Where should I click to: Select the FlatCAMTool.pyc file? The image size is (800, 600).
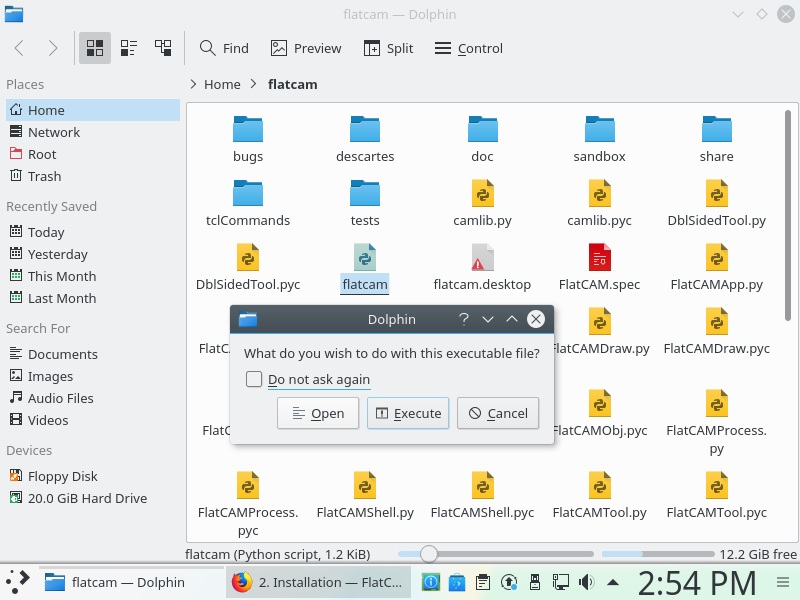pos(716,494)
